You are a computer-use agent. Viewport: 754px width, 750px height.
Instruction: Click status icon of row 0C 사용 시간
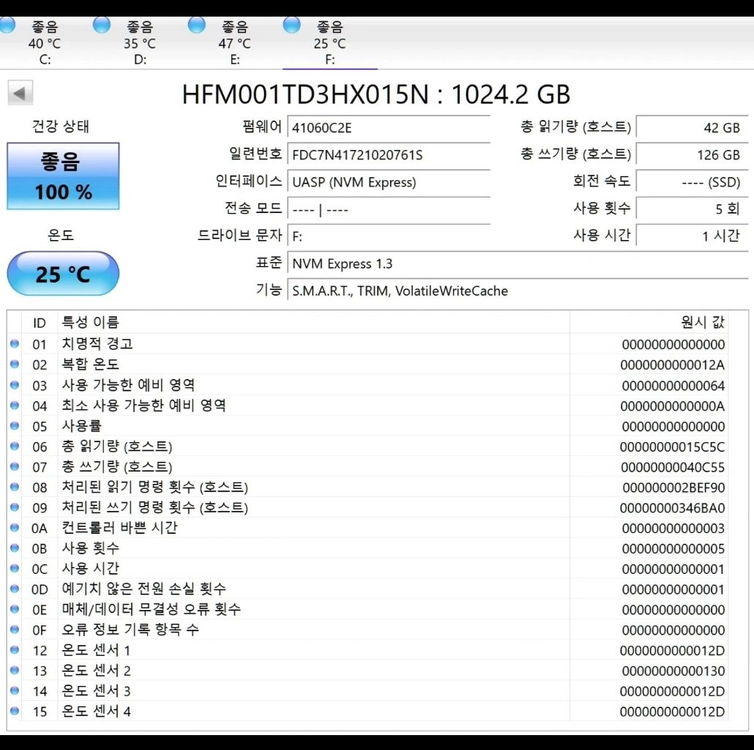point(14,568)
